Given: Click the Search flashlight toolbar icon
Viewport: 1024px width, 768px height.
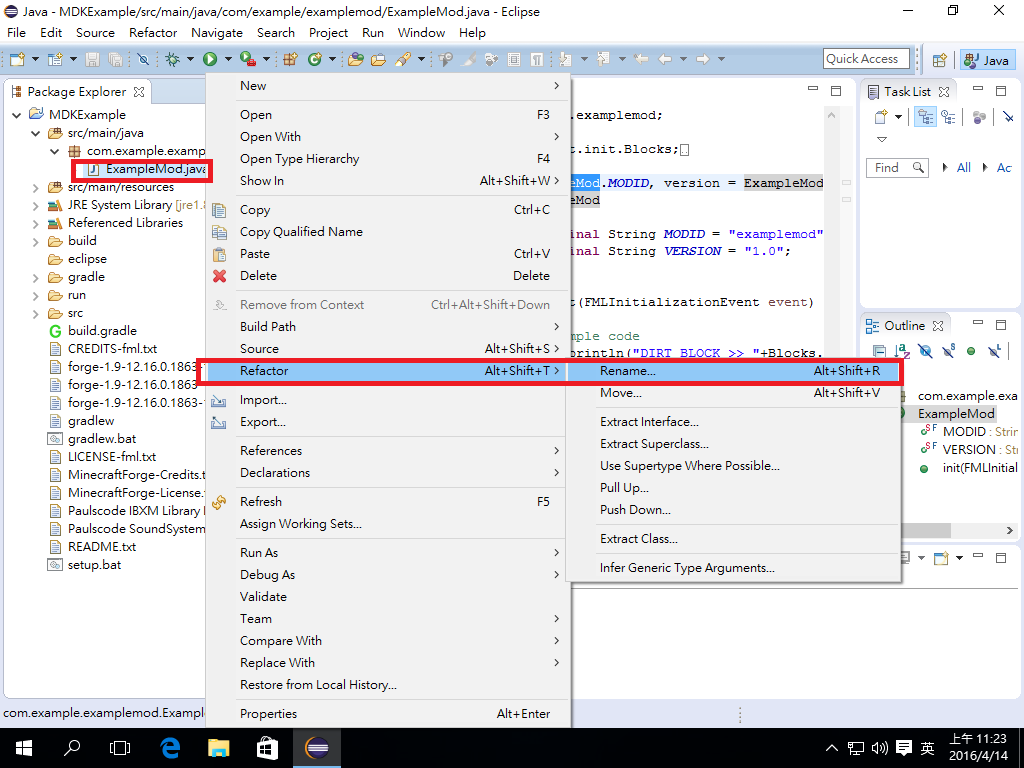Looking at the screenshot, I should click(x=402, y=59).
